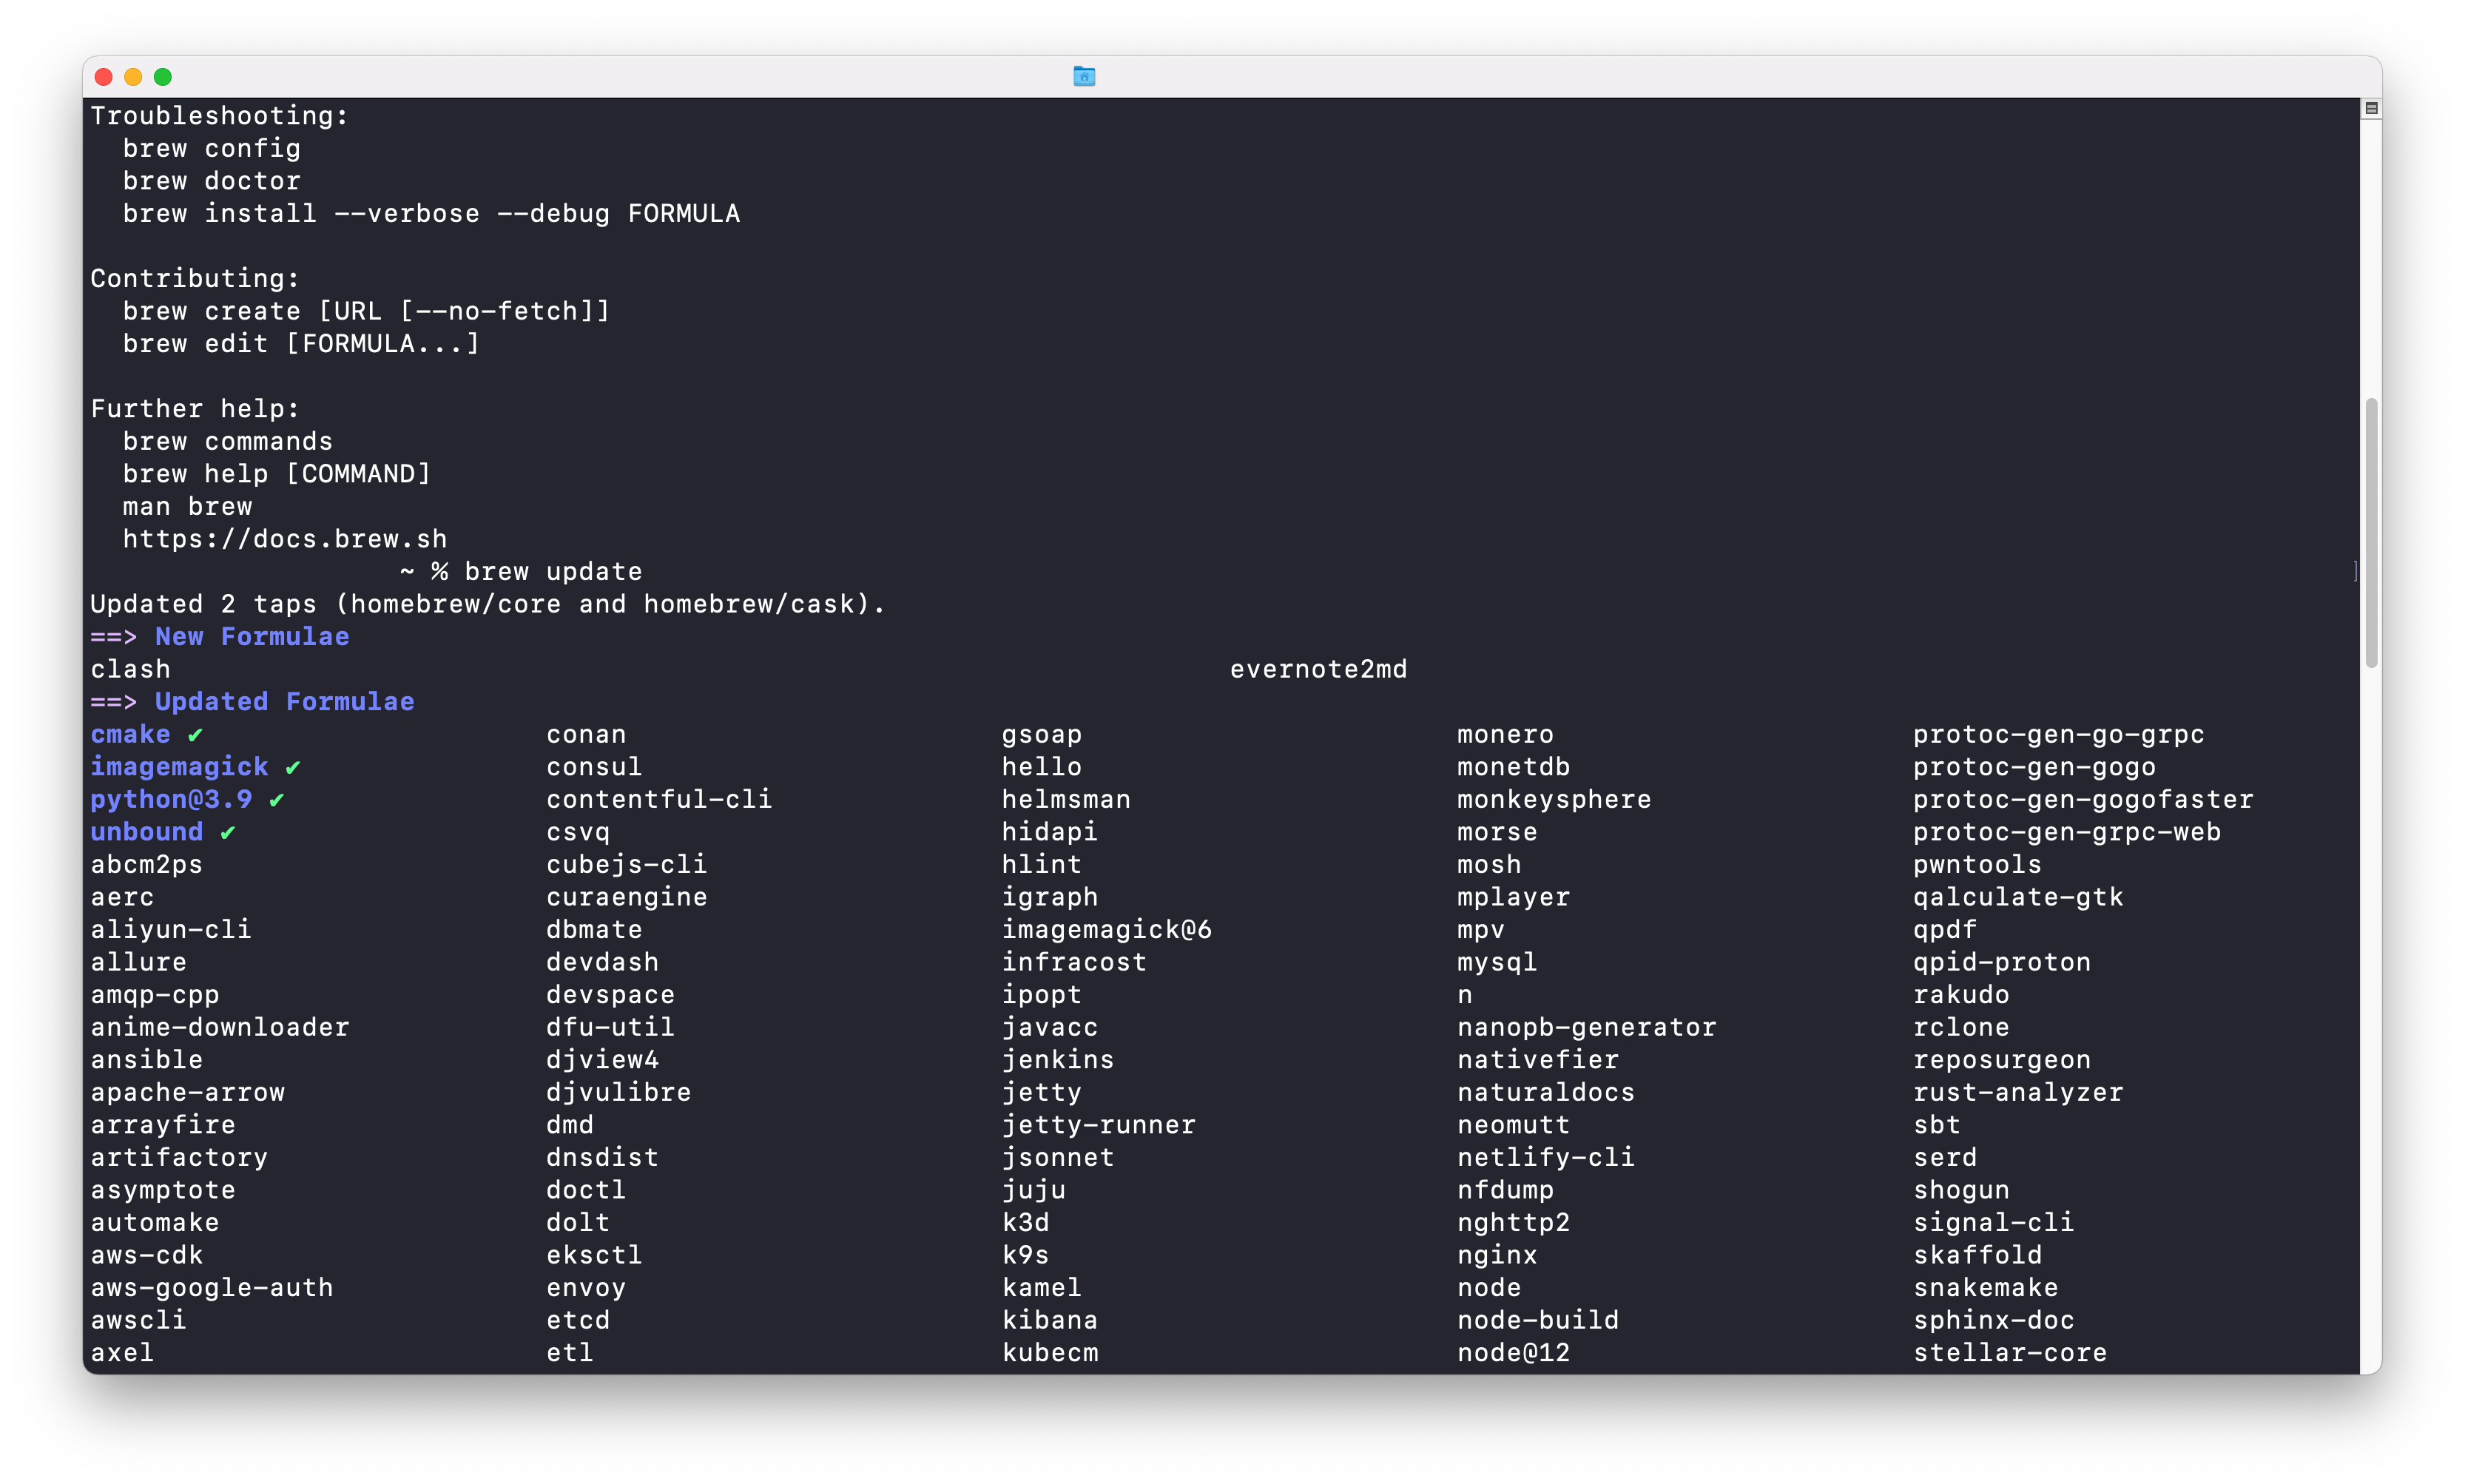The height and width of the screenshot is (1484, 2465).
Task: Select the 'monero' formula entry
Action: [x=1505, y=734]
